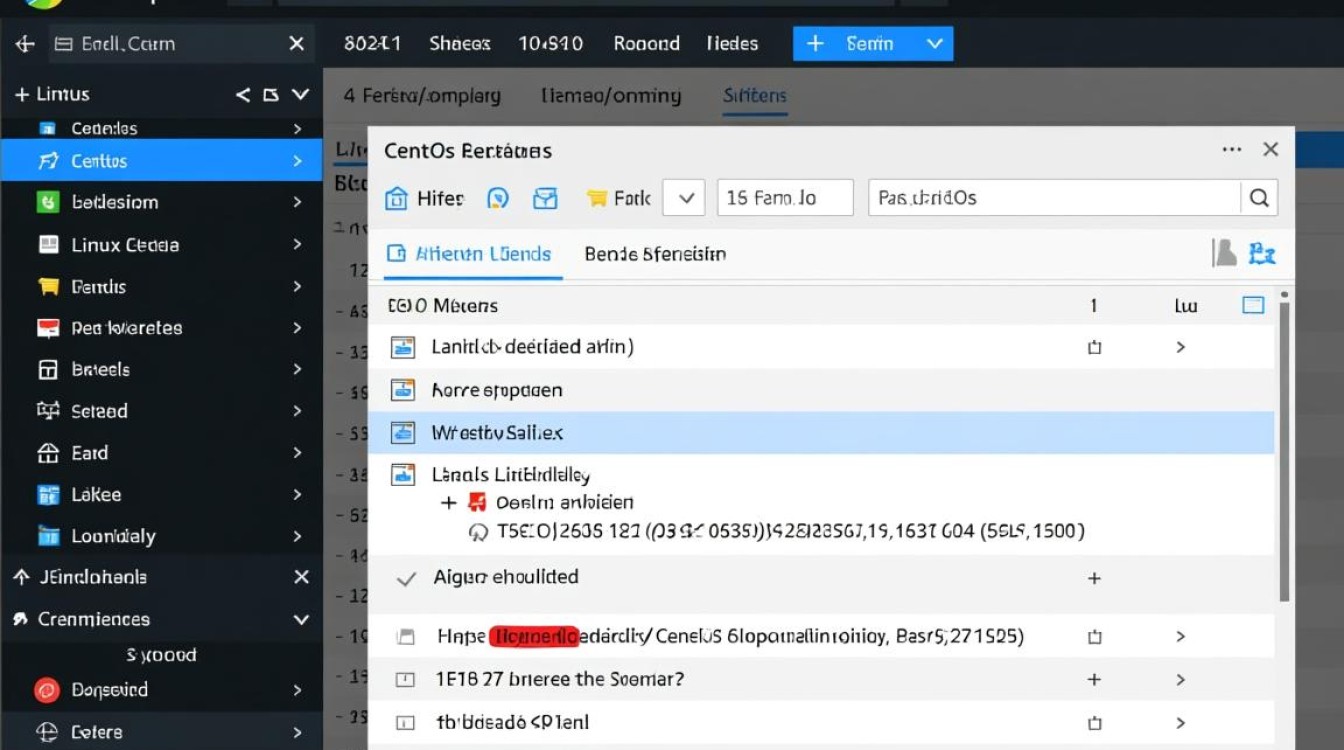The height and width of the screenshot is (750, 1344).
Task: Select the ħorre sṗopdoen row
Action: coord(821,390)
